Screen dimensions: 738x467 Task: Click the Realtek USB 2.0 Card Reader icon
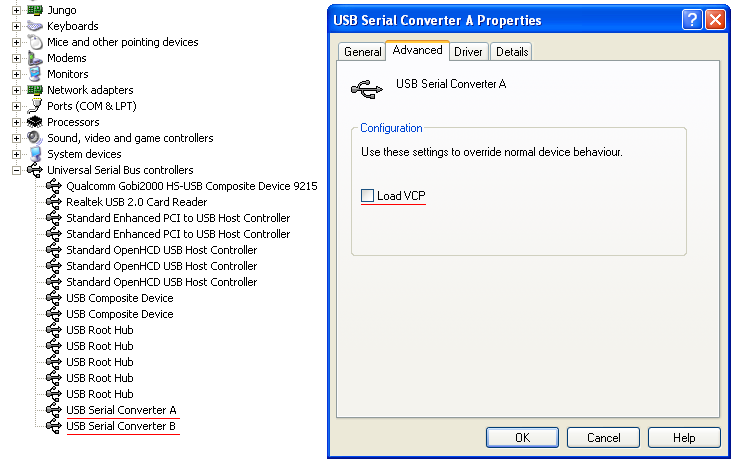point(54,202)
